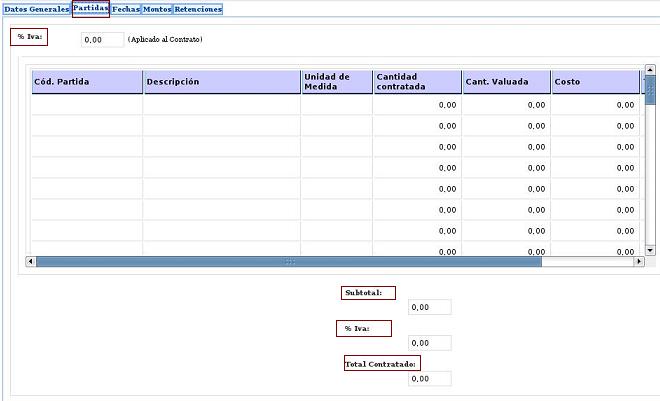Click the % Iva field applied to contract
The image size is (660, 401).
(x=102, y=40)
